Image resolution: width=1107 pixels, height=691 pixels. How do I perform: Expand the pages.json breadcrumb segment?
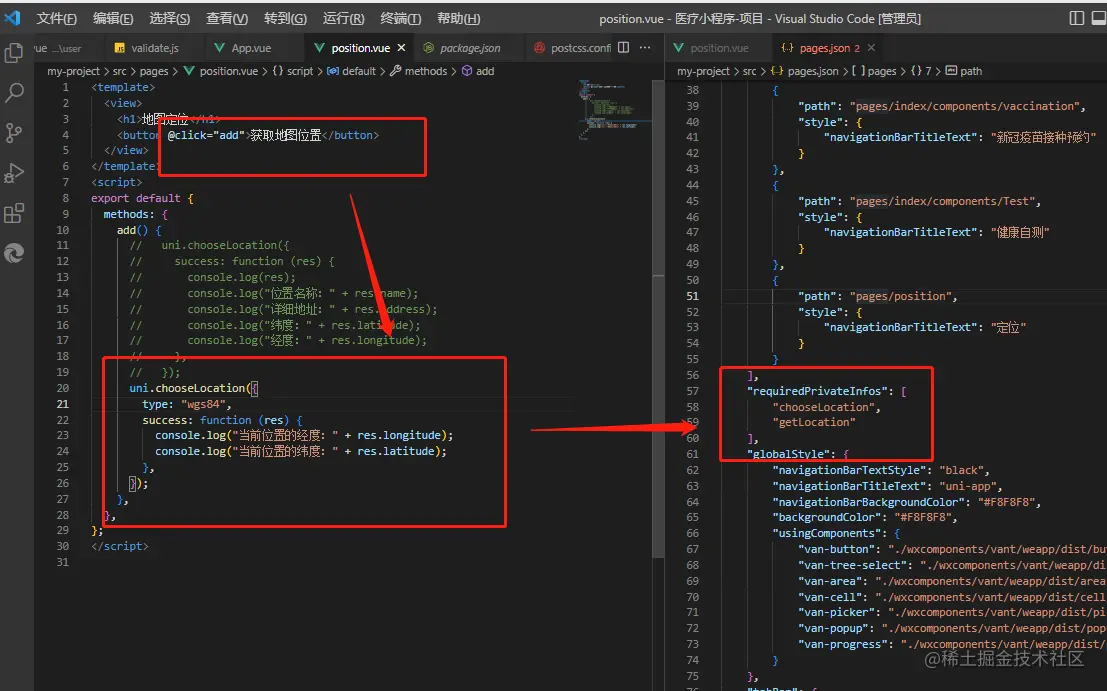point(812,71)
